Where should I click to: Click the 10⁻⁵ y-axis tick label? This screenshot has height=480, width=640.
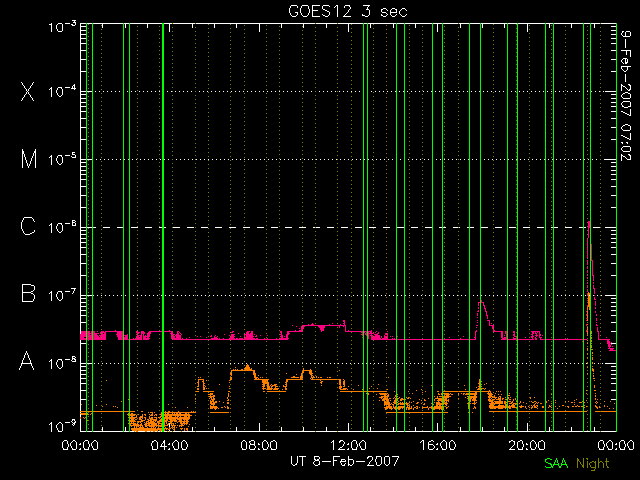tap(62, 159)
